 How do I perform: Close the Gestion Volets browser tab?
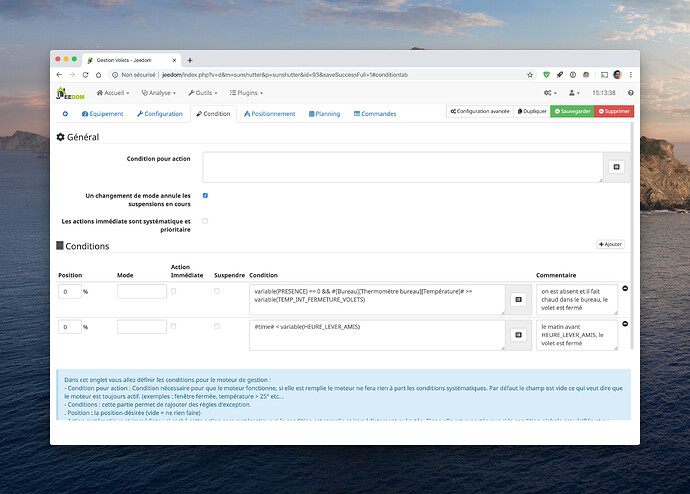tap(174, 60)
